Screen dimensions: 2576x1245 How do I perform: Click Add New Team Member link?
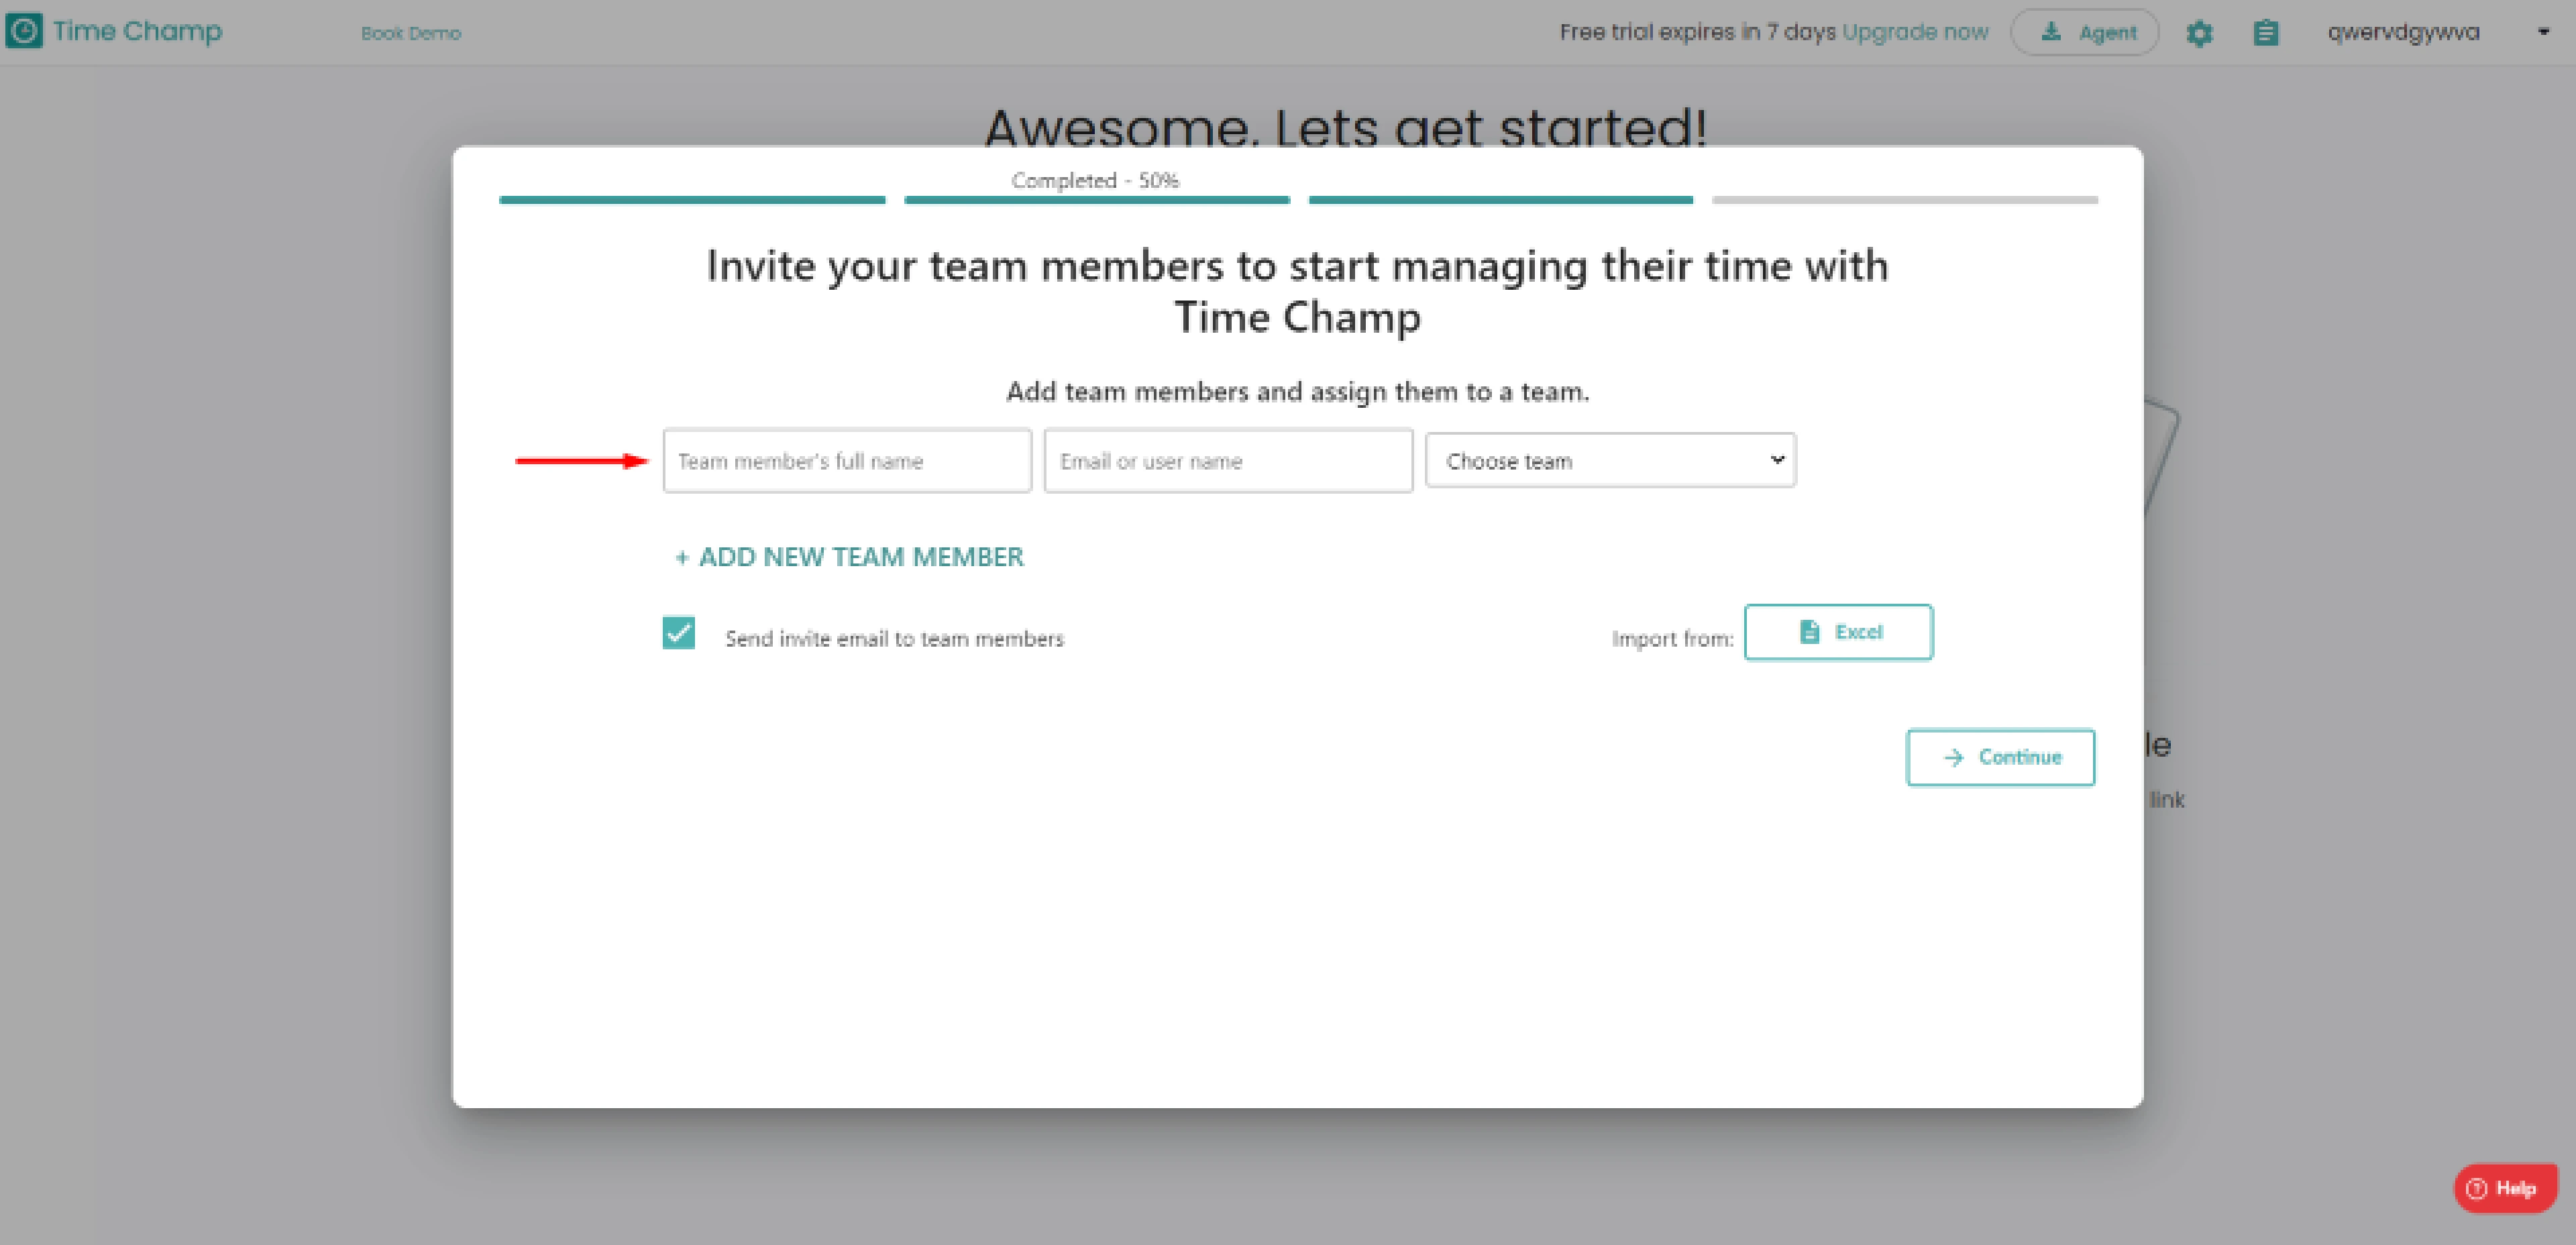point(850,557)
